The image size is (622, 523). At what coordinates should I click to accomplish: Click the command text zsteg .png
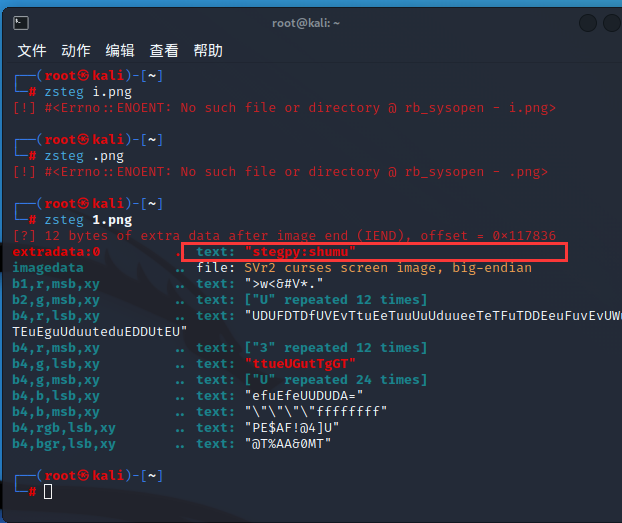pos(84,156)
